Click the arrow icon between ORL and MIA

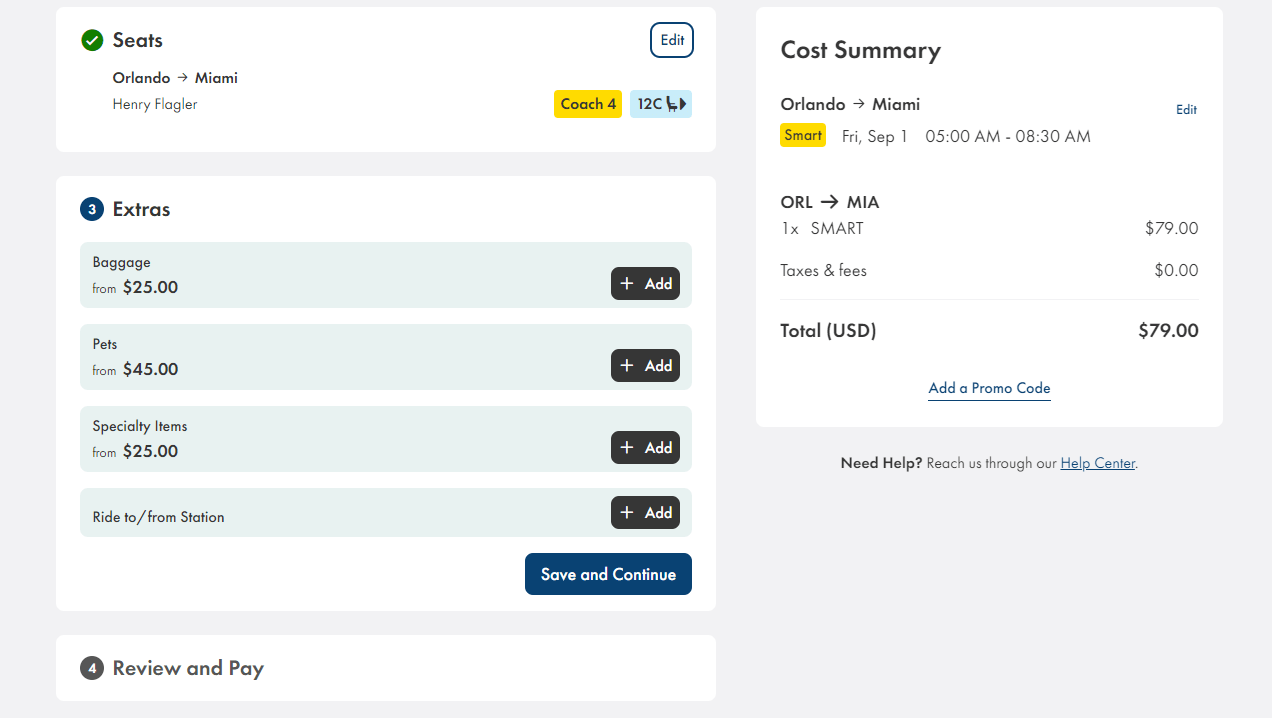[x=828, y=201]
